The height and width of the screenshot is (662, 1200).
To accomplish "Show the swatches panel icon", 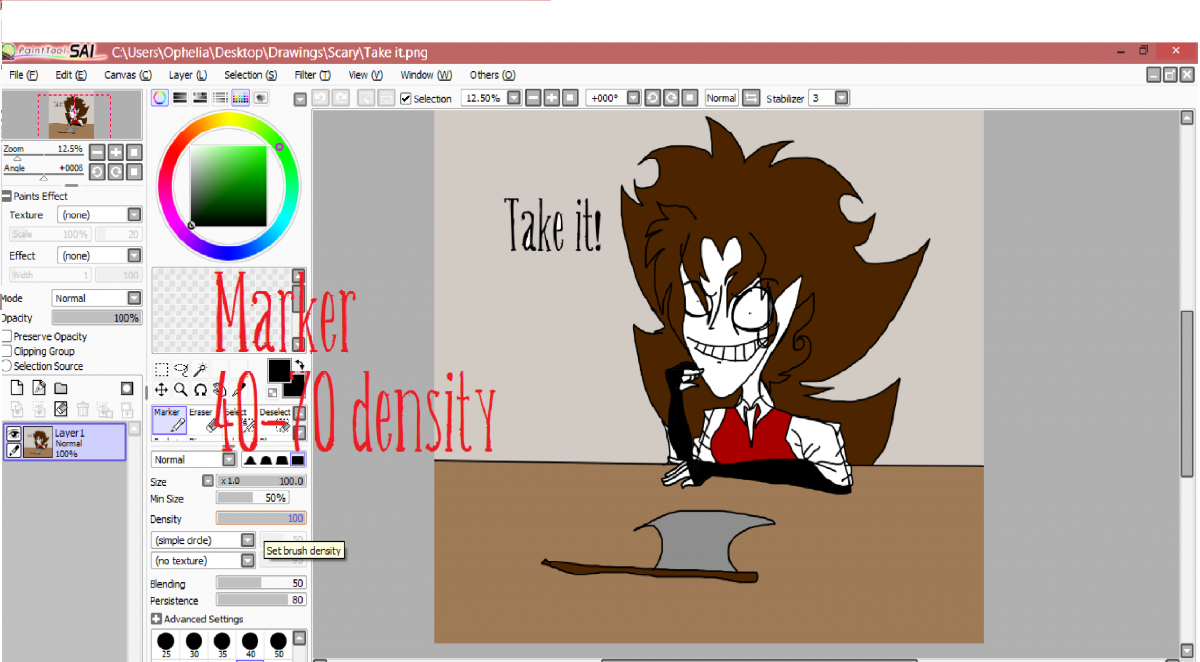I will [240, 98].
